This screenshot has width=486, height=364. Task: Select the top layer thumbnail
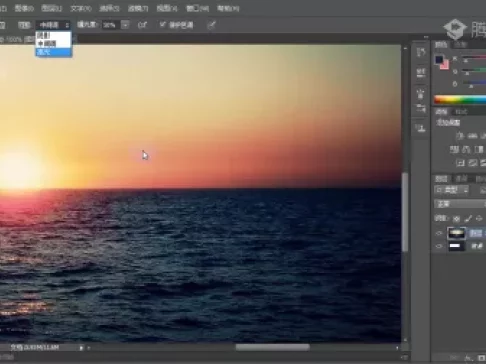pos(456,233)
